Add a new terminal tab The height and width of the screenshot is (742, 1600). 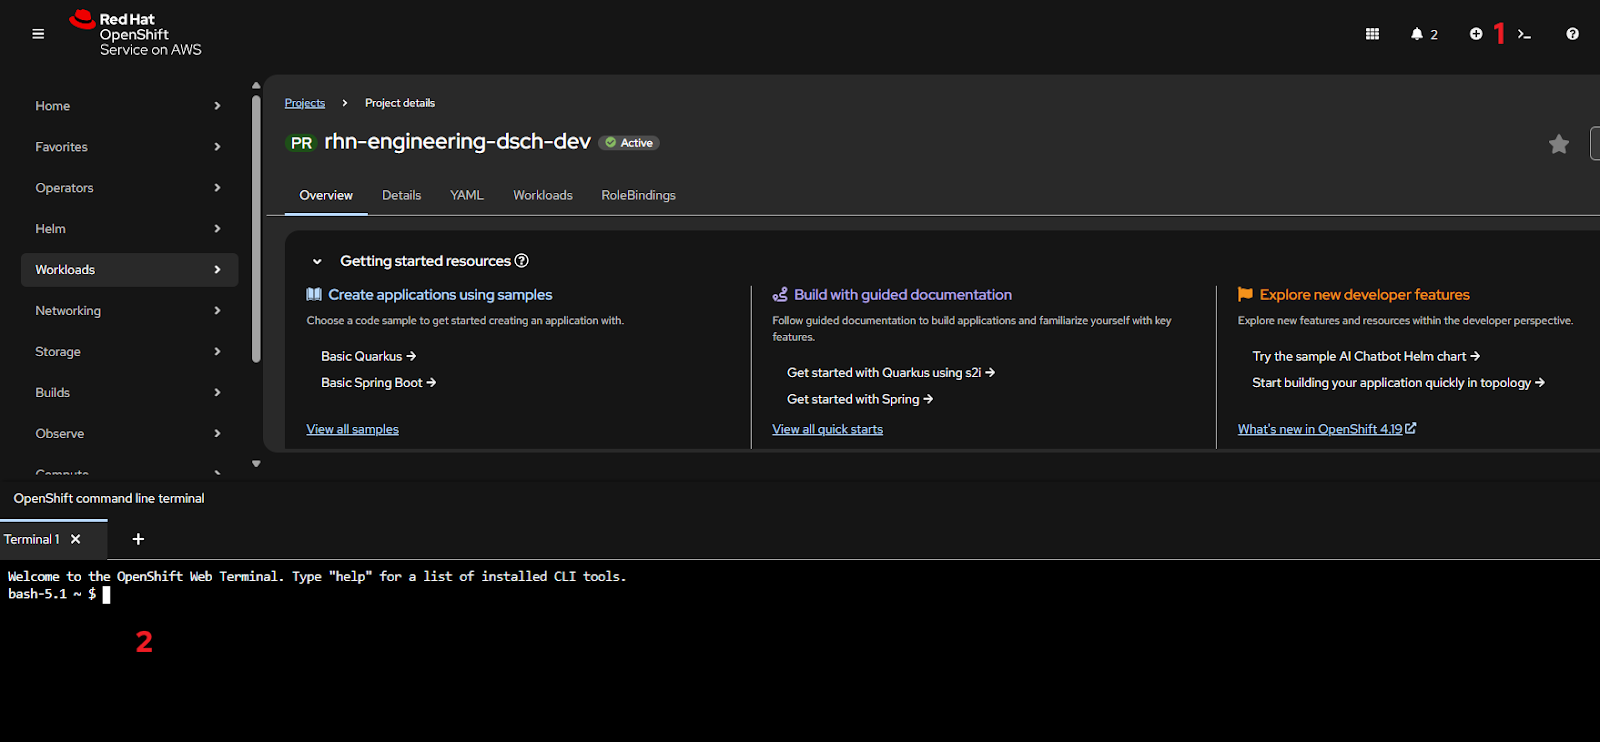(138, 539)
